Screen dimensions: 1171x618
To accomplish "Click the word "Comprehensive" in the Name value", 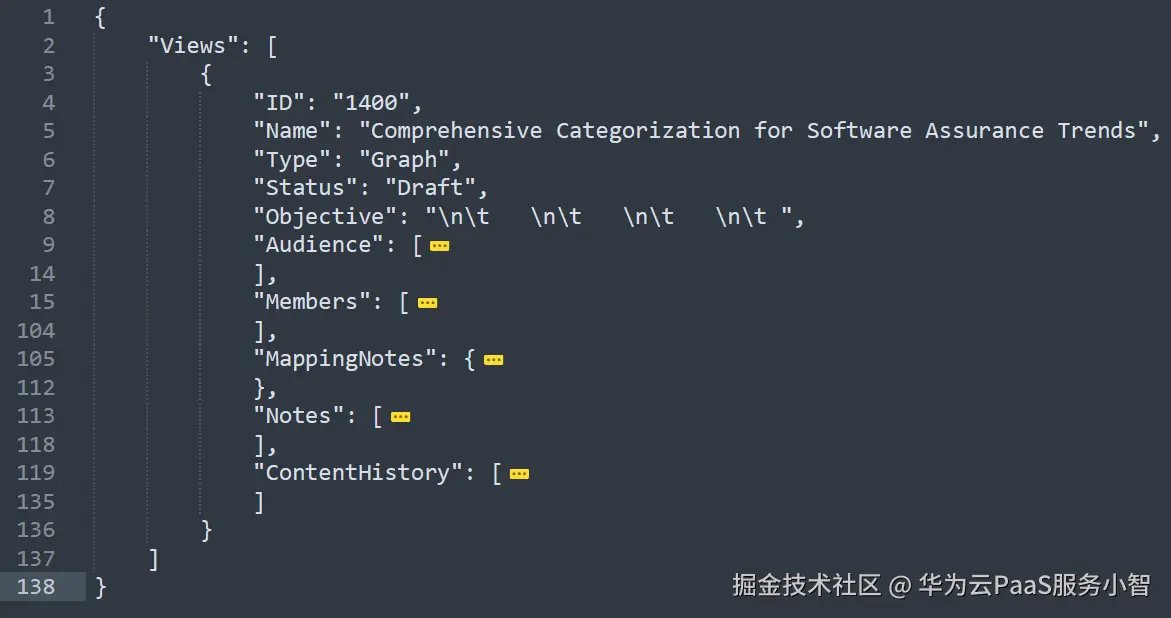I will tap(457, 131).
